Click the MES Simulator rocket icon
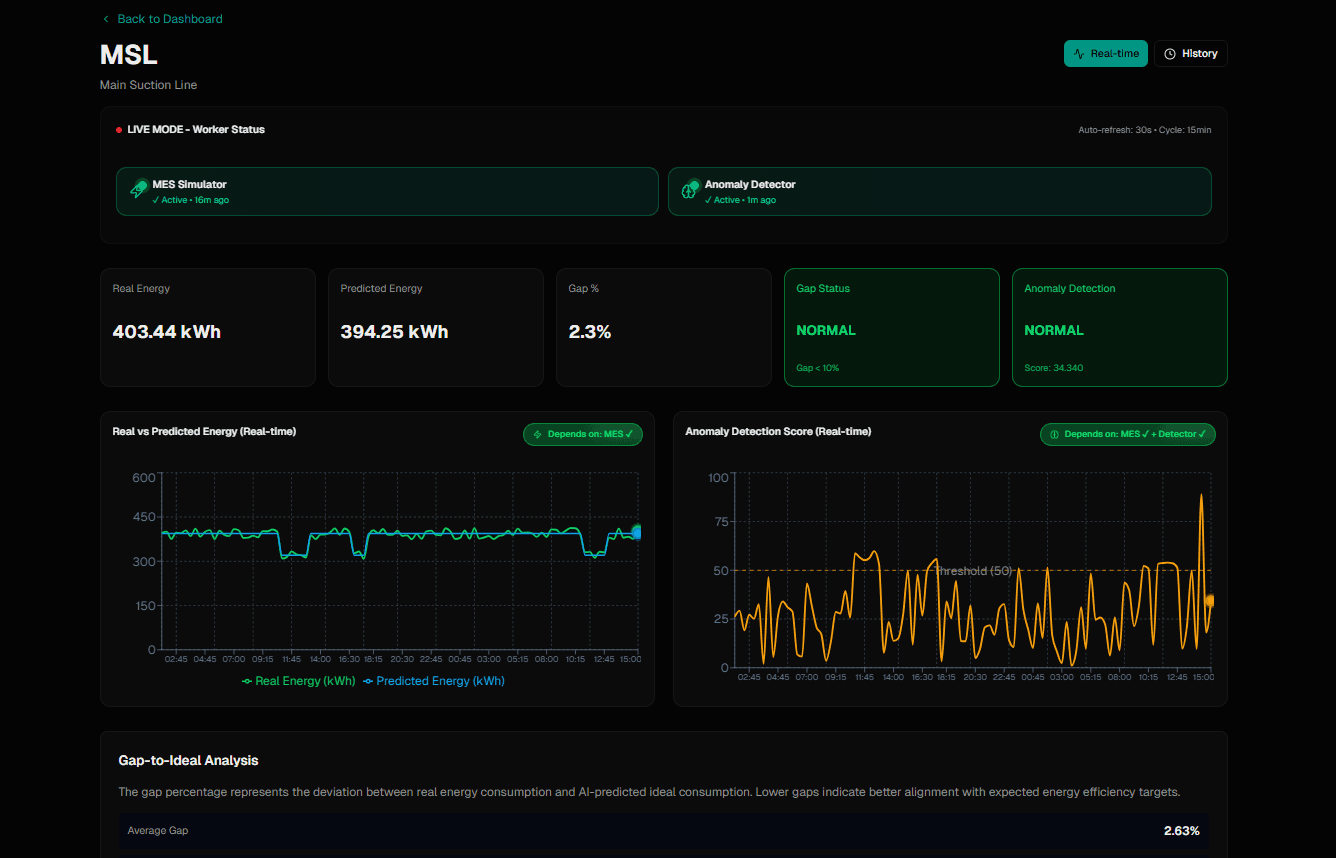The image size is (1336, 858). pos(139,190)
